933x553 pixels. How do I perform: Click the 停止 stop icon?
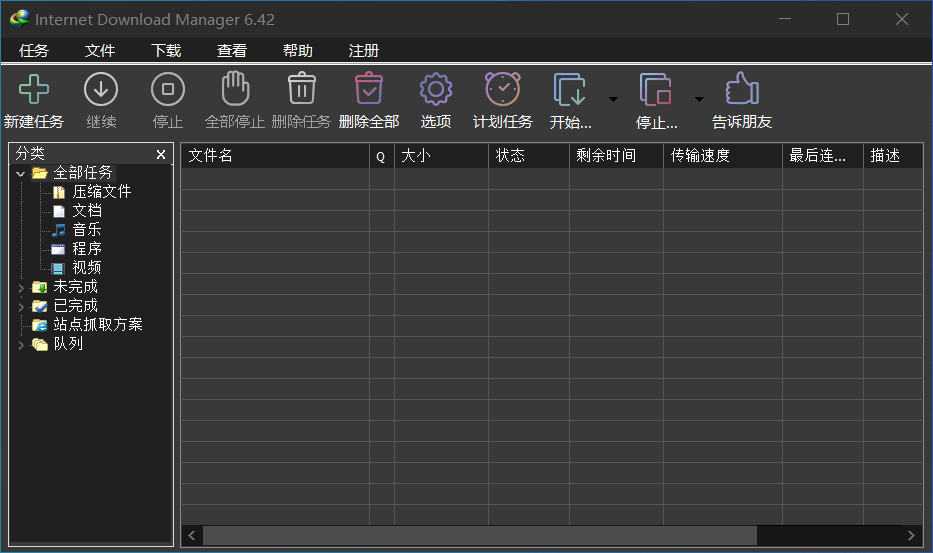[168, 89]
